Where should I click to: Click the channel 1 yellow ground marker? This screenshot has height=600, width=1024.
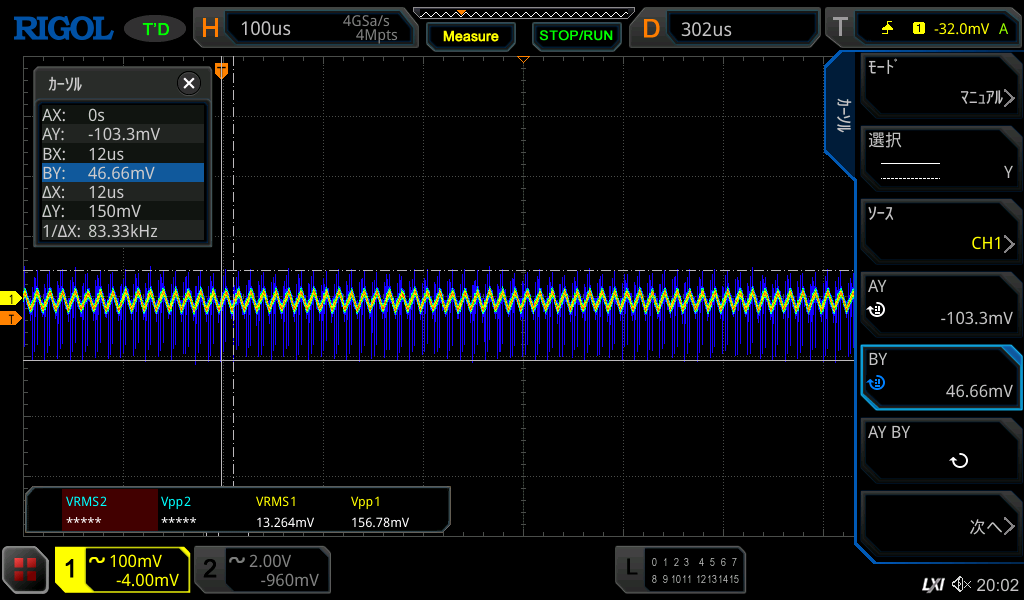coord(12,299)
